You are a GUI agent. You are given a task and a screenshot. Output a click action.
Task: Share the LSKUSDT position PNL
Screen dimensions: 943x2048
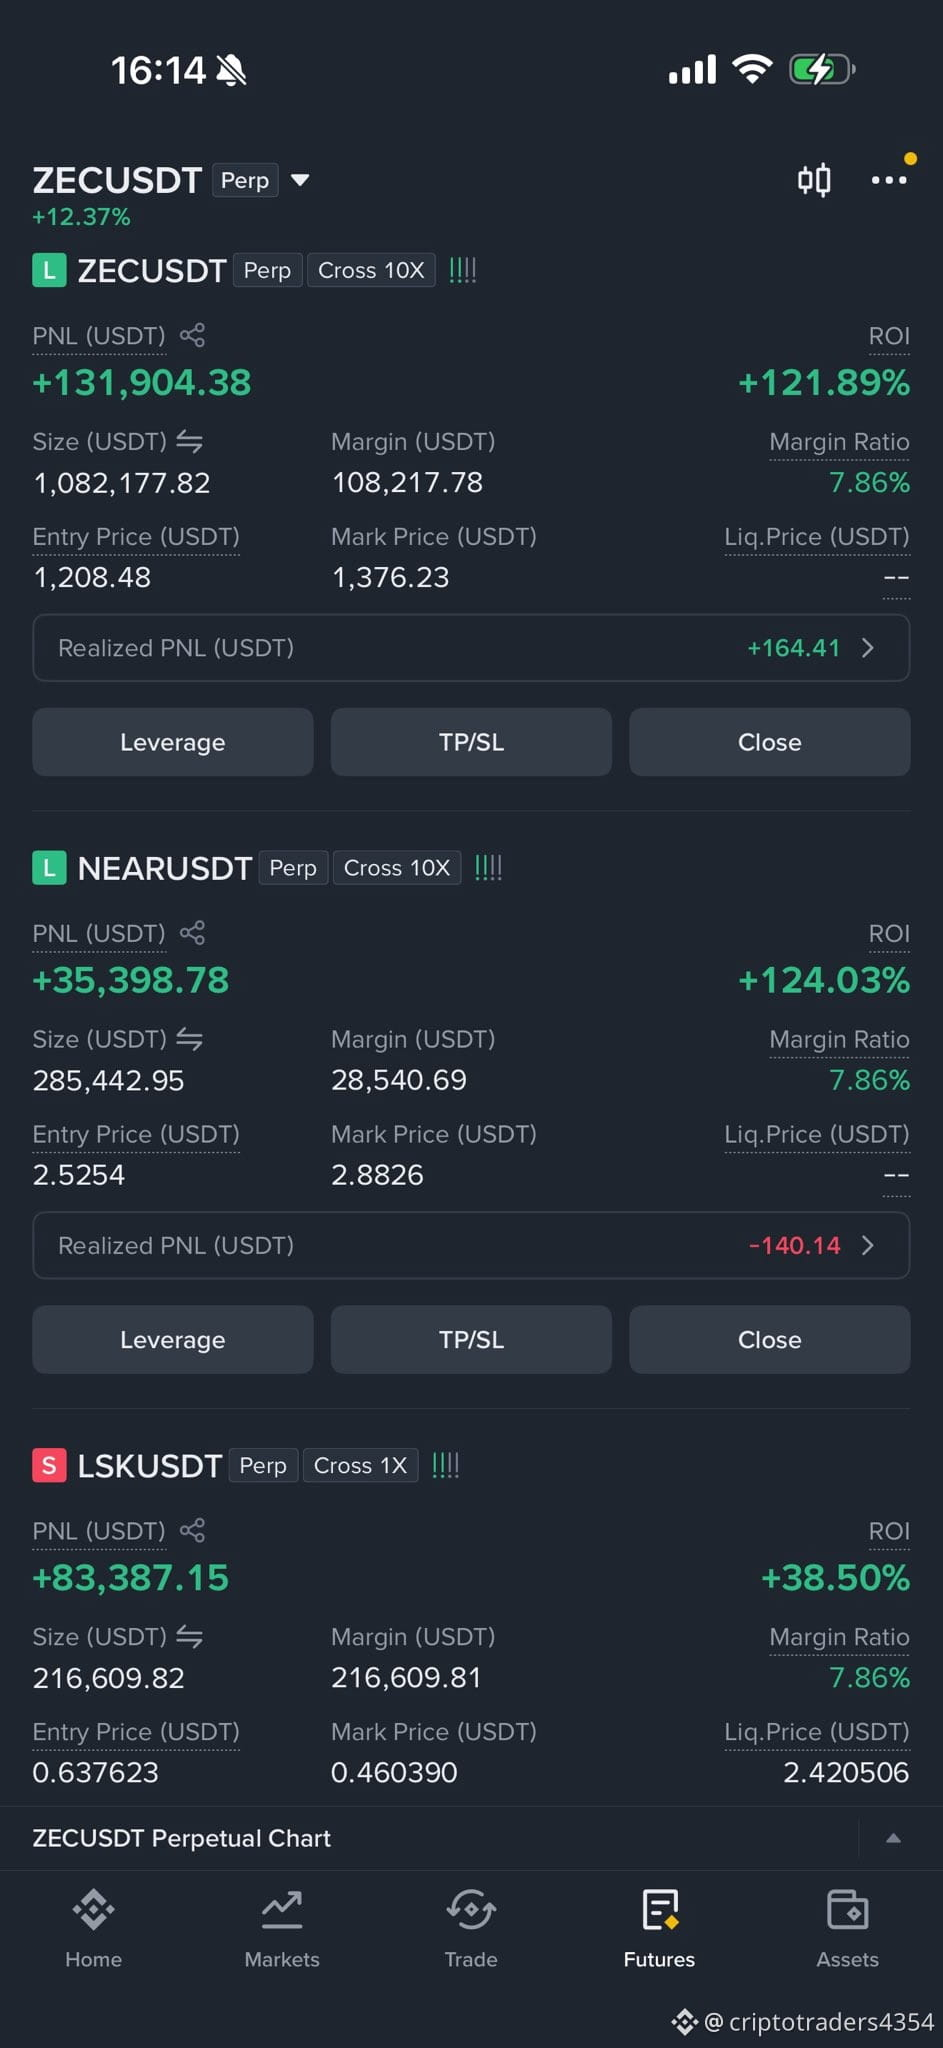click(192, 1530)
